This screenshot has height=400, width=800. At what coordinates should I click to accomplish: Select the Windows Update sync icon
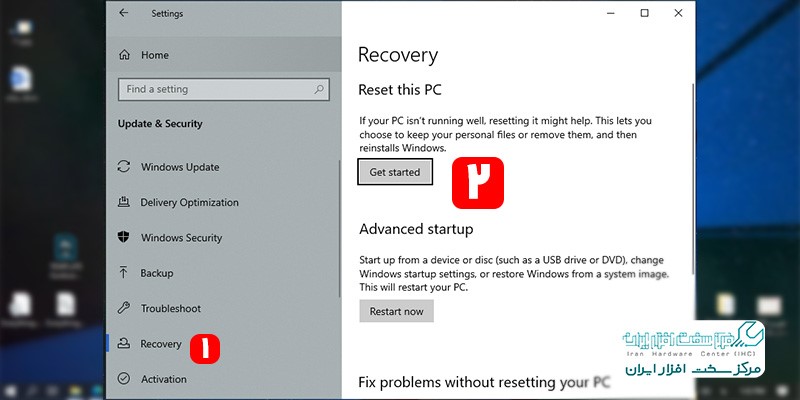[123, 167]
